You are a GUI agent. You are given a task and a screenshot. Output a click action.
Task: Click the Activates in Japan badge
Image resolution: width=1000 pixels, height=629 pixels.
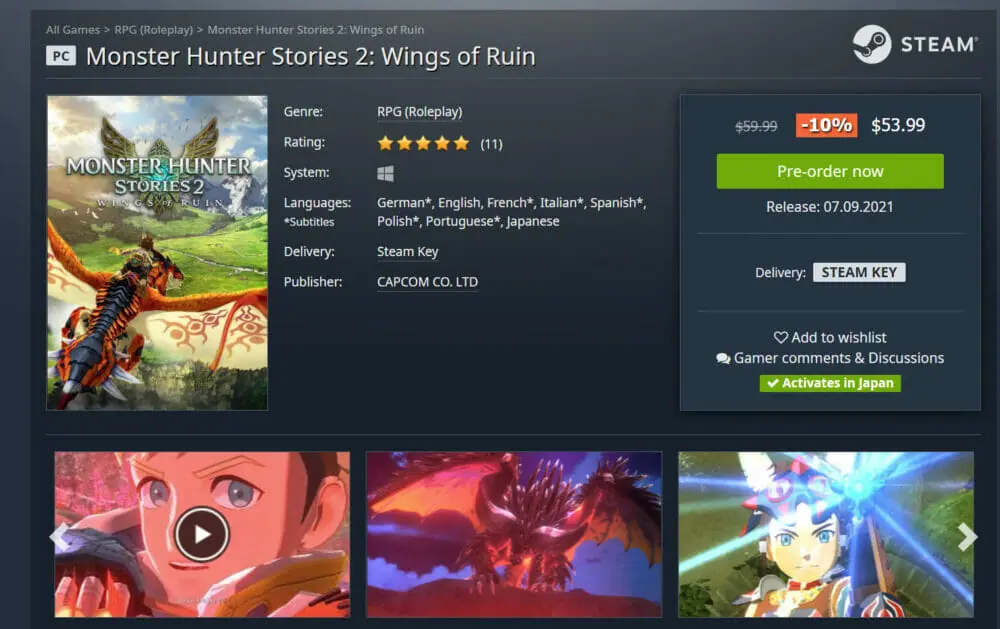click(830, 383)
